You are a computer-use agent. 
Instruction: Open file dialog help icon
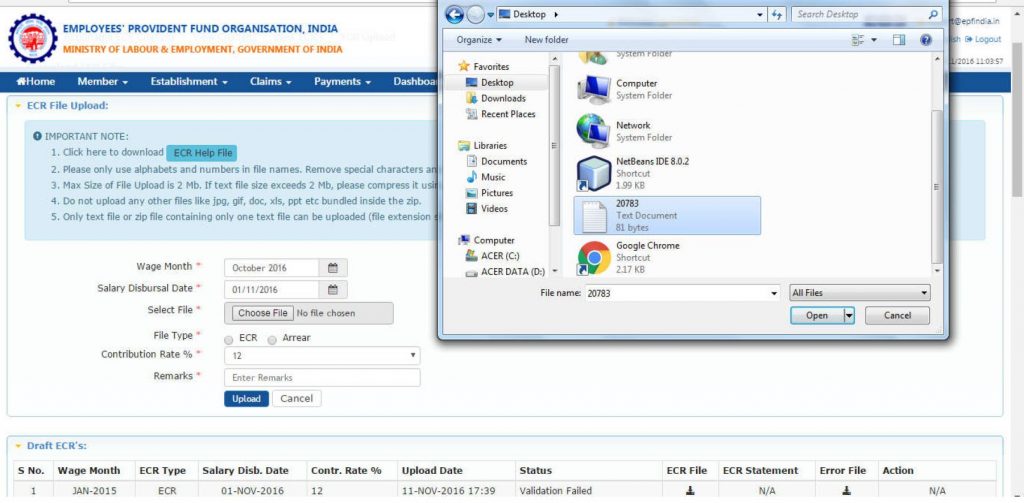coord(925,40)
